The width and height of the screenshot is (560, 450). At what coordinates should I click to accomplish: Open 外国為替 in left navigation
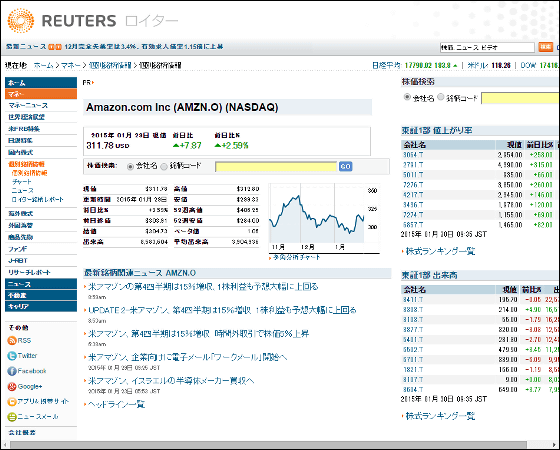21,225
